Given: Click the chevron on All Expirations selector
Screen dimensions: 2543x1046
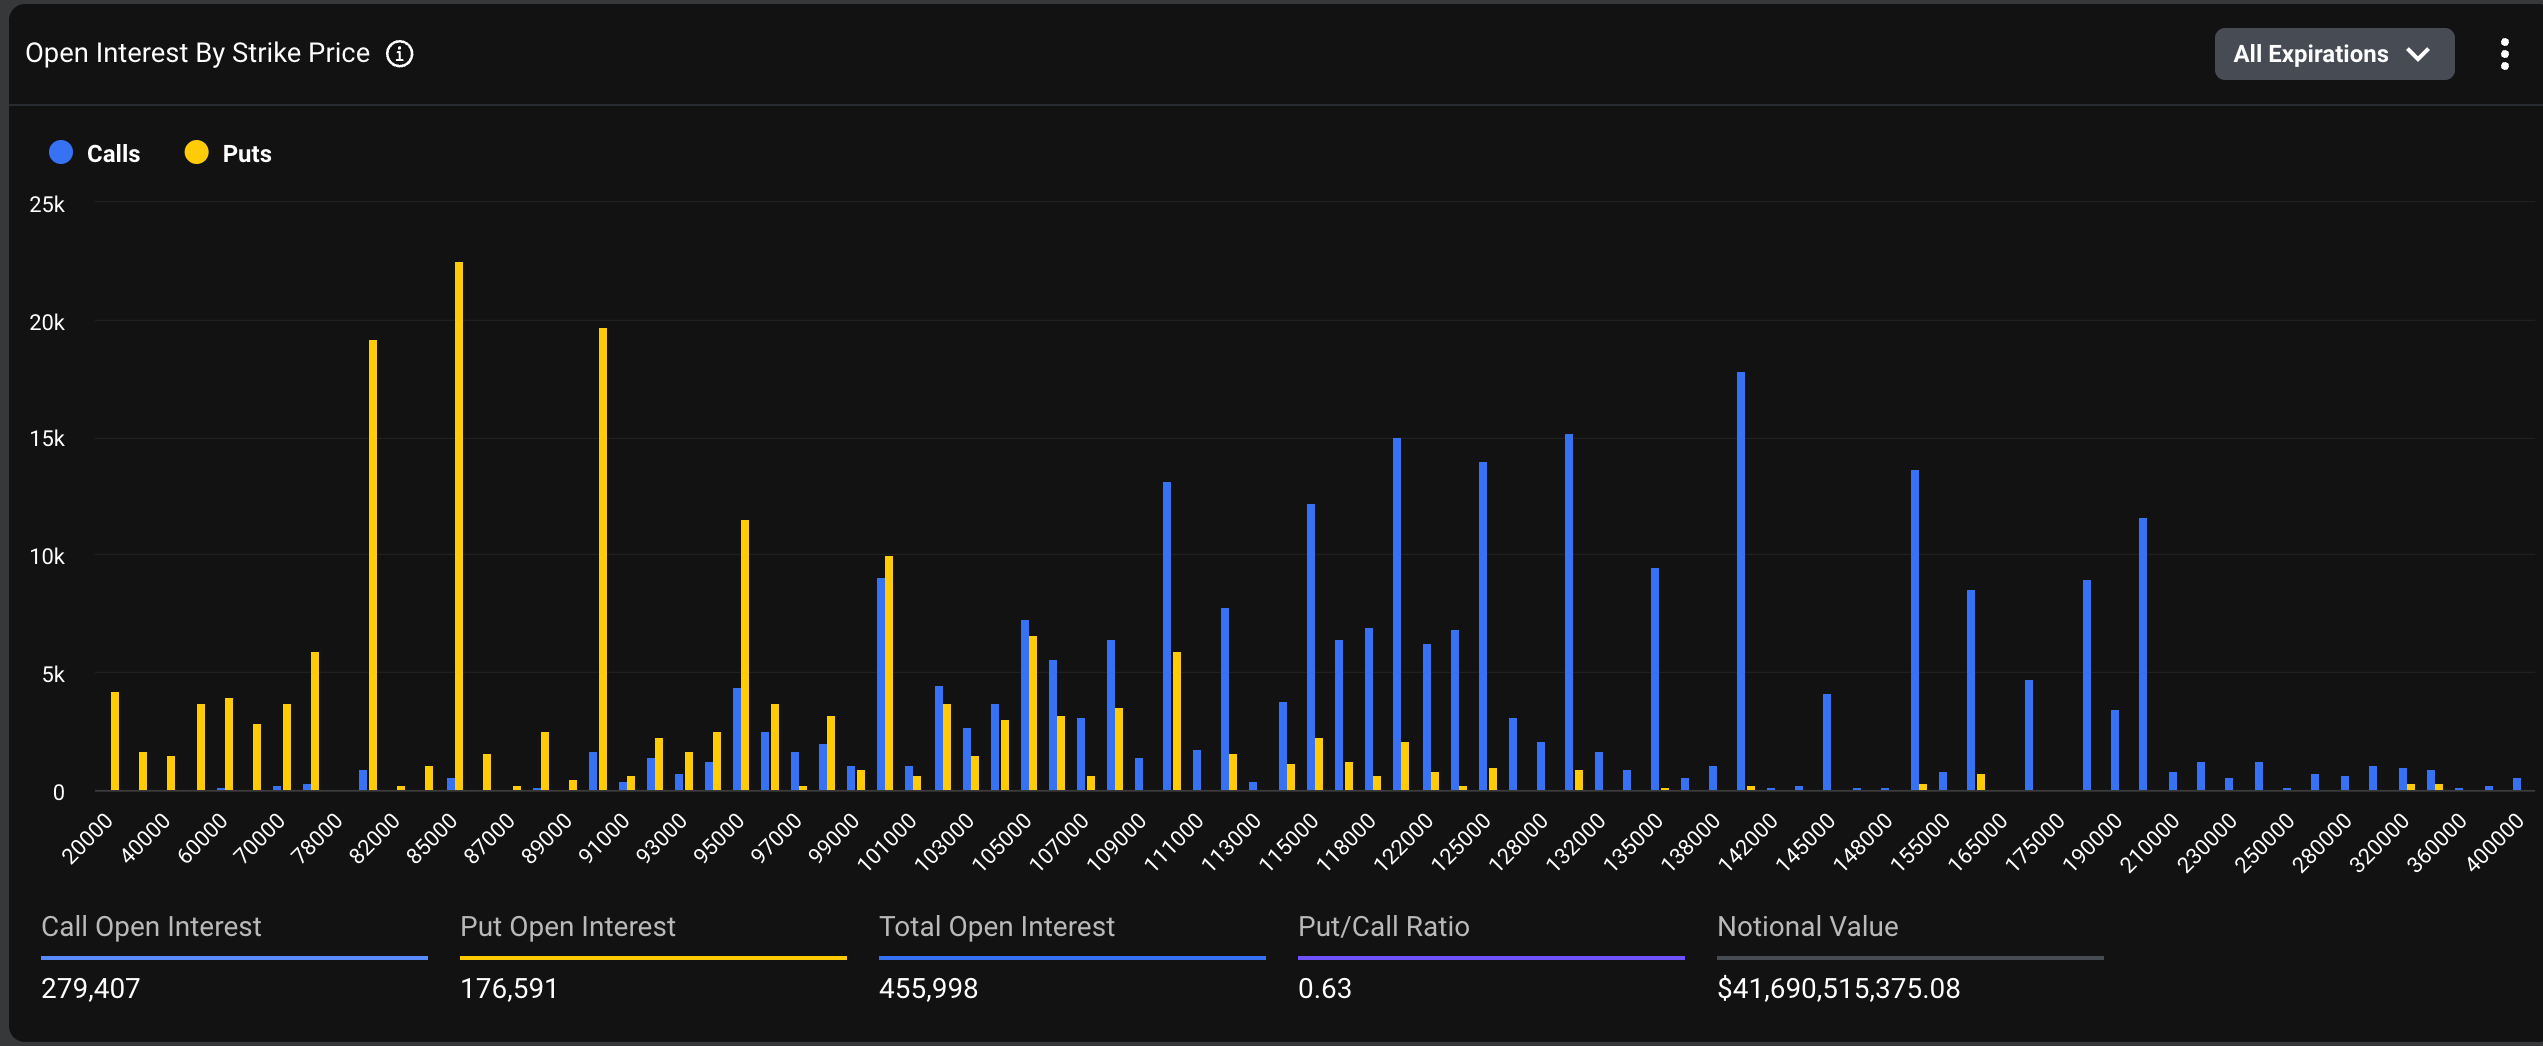Looking at the screenshot, I should coord(2418,54).
